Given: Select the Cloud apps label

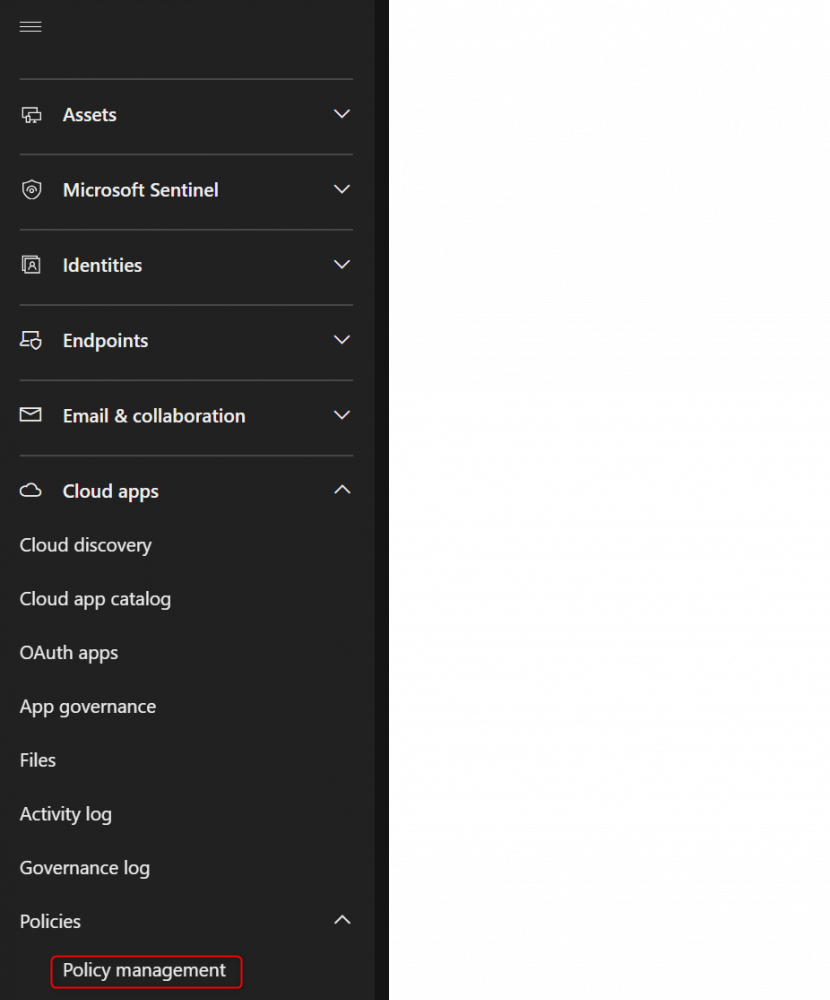Looking at the screenshot, I should [x=111, y=492].
